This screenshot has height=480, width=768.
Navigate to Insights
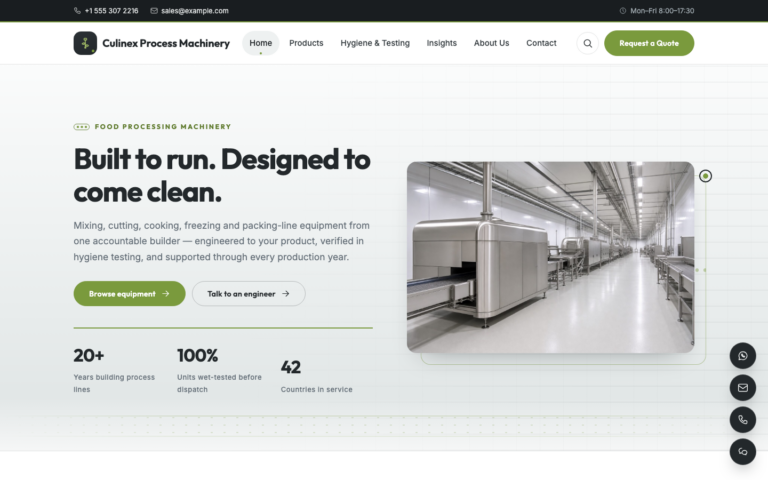441,43
